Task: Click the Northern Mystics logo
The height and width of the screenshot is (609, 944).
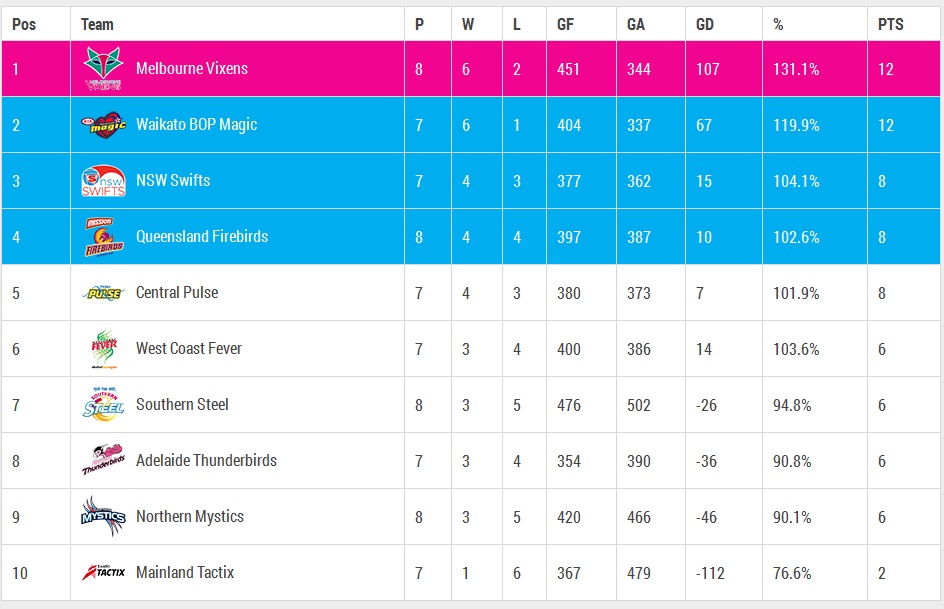Action: coord(103,517)
